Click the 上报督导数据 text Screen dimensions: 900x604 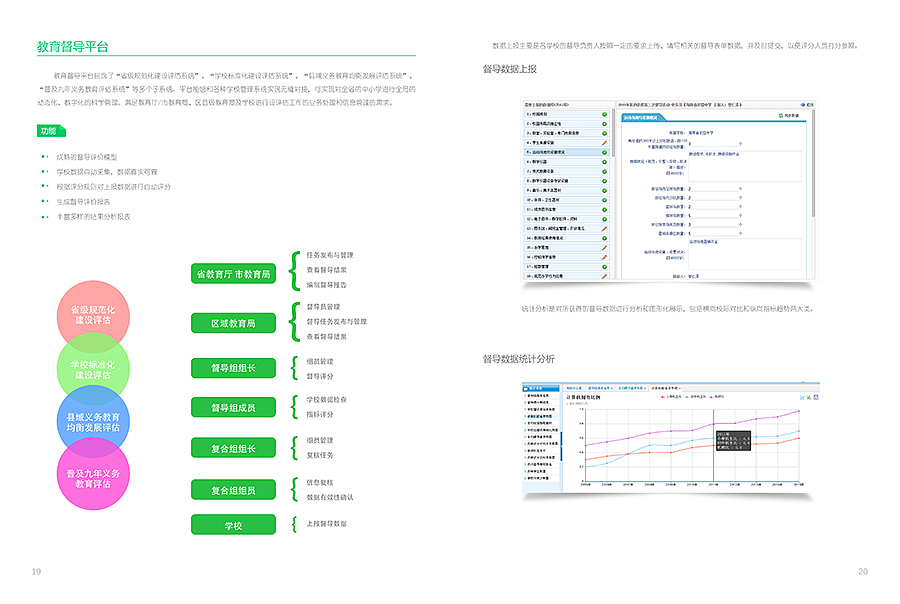[326, 524]
